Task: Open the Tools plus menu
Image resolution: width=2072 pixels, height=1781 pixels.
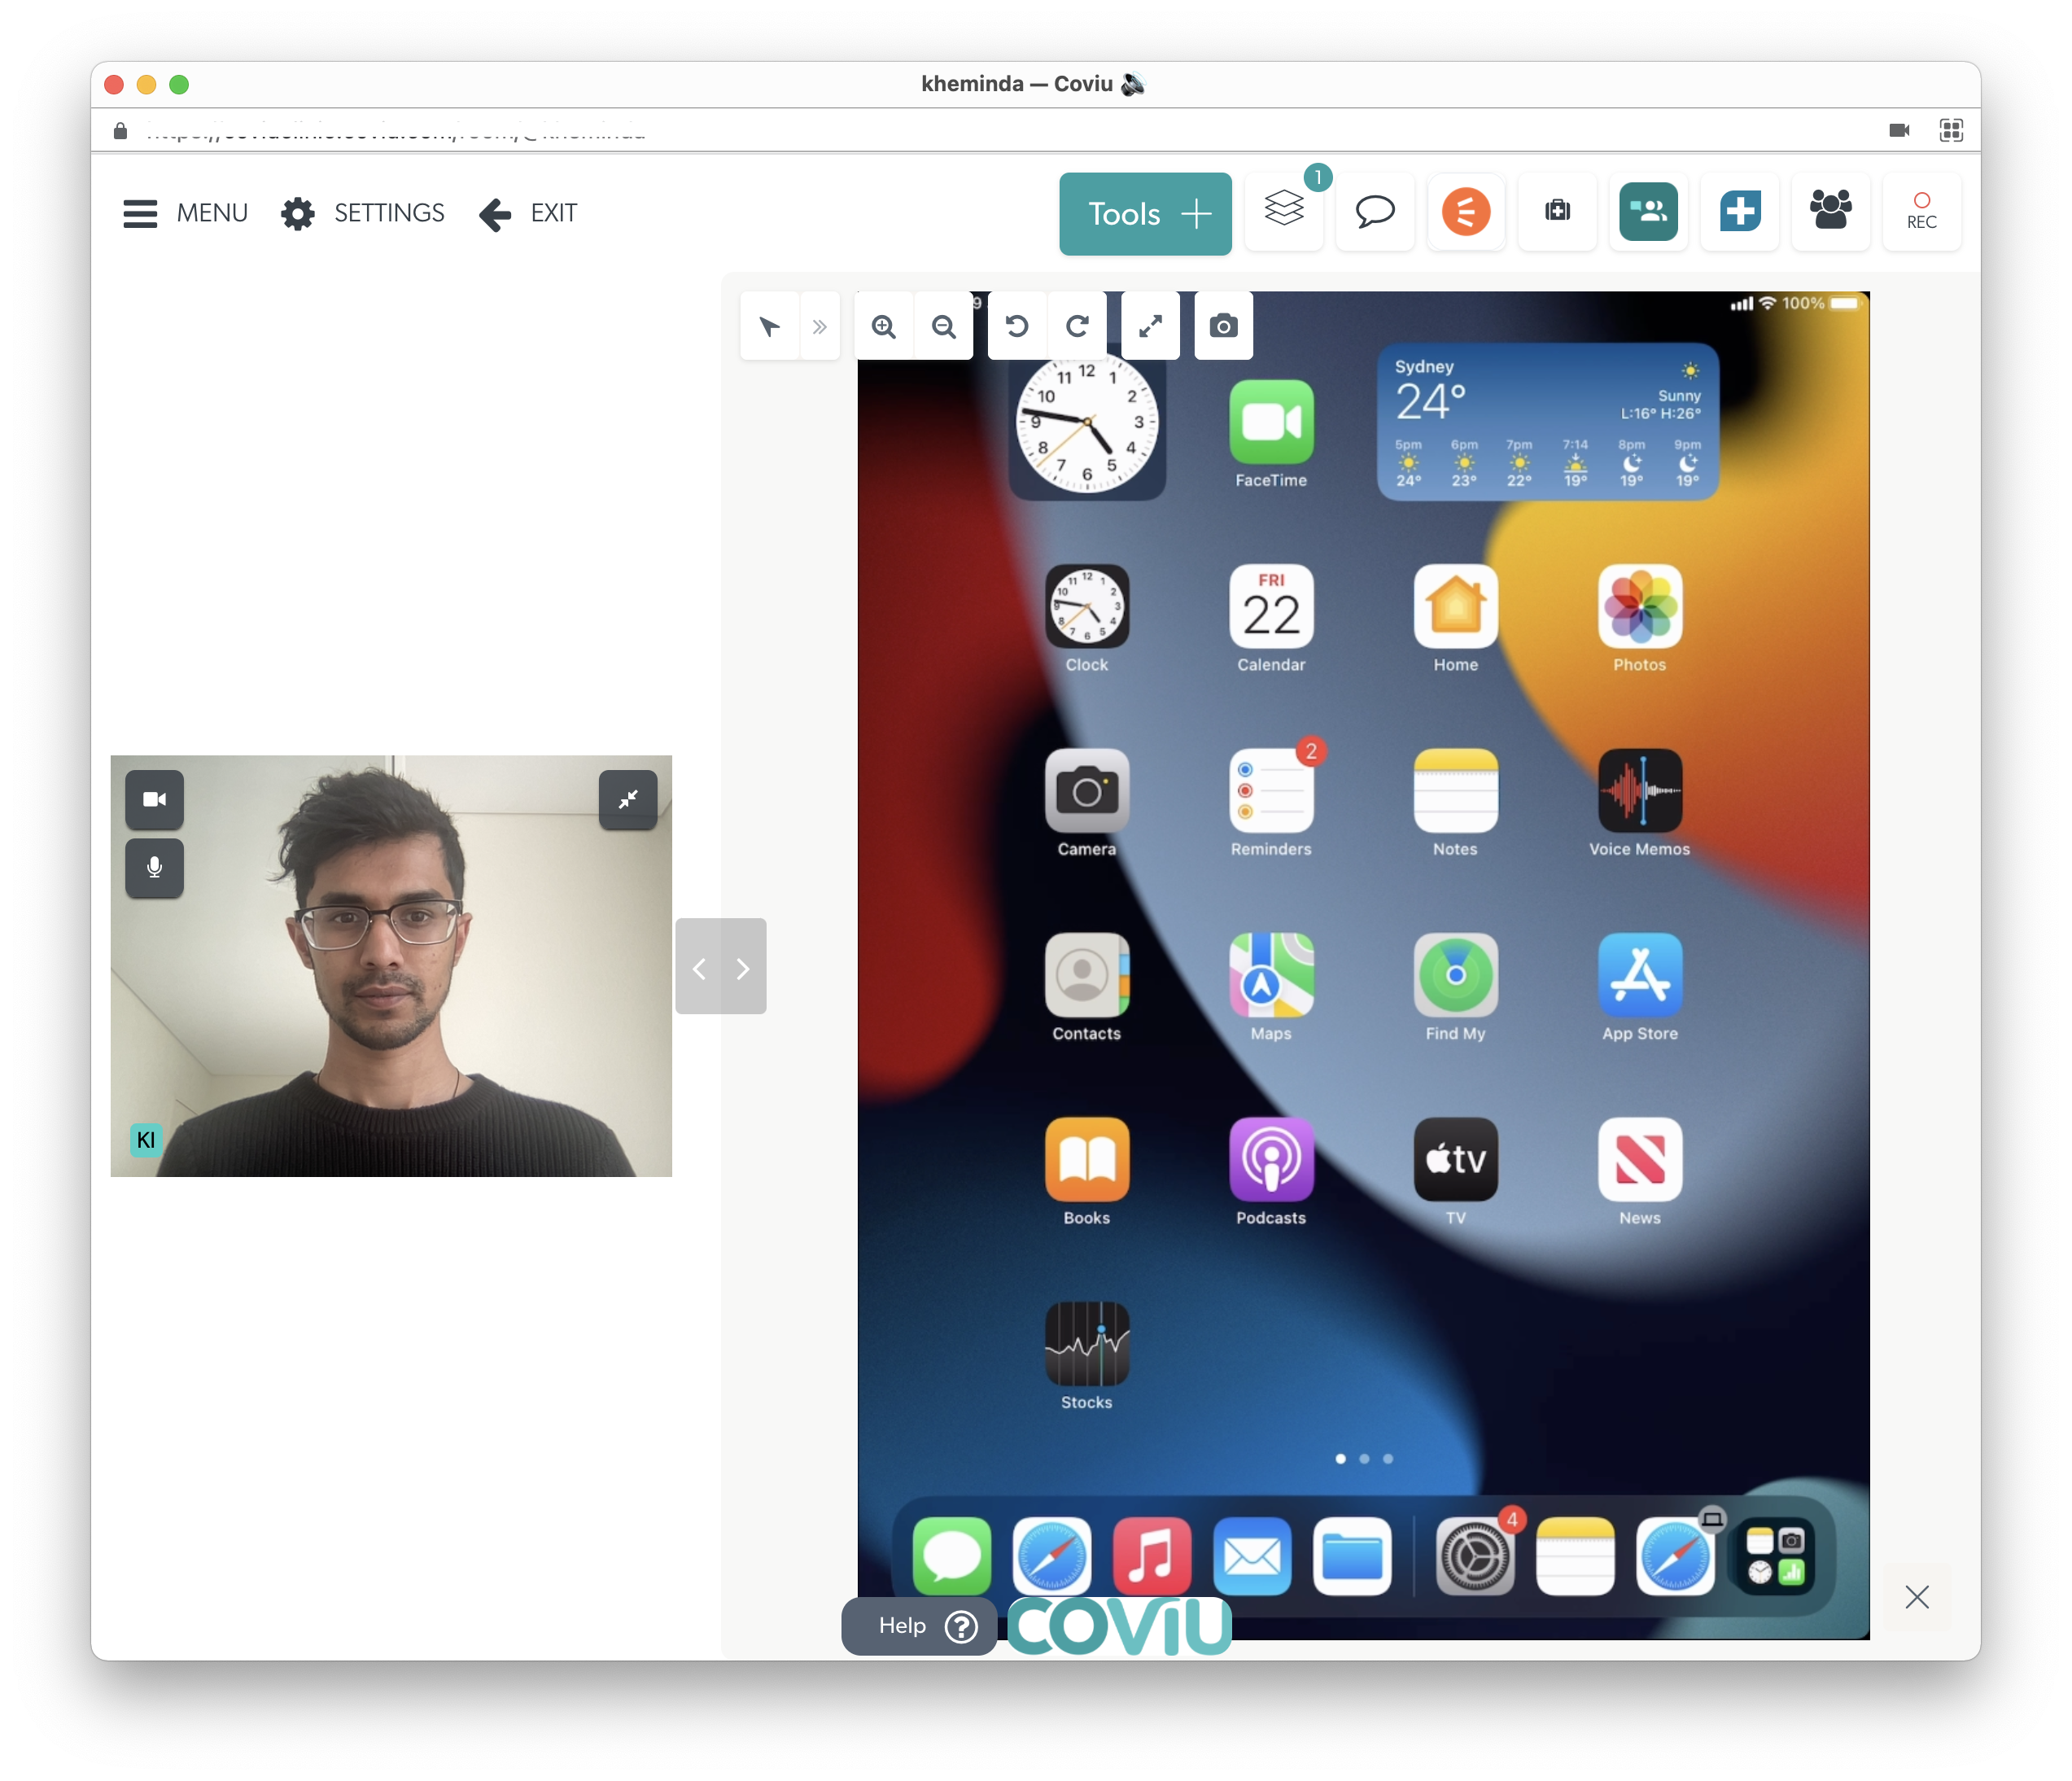Action: (1145, 213)
